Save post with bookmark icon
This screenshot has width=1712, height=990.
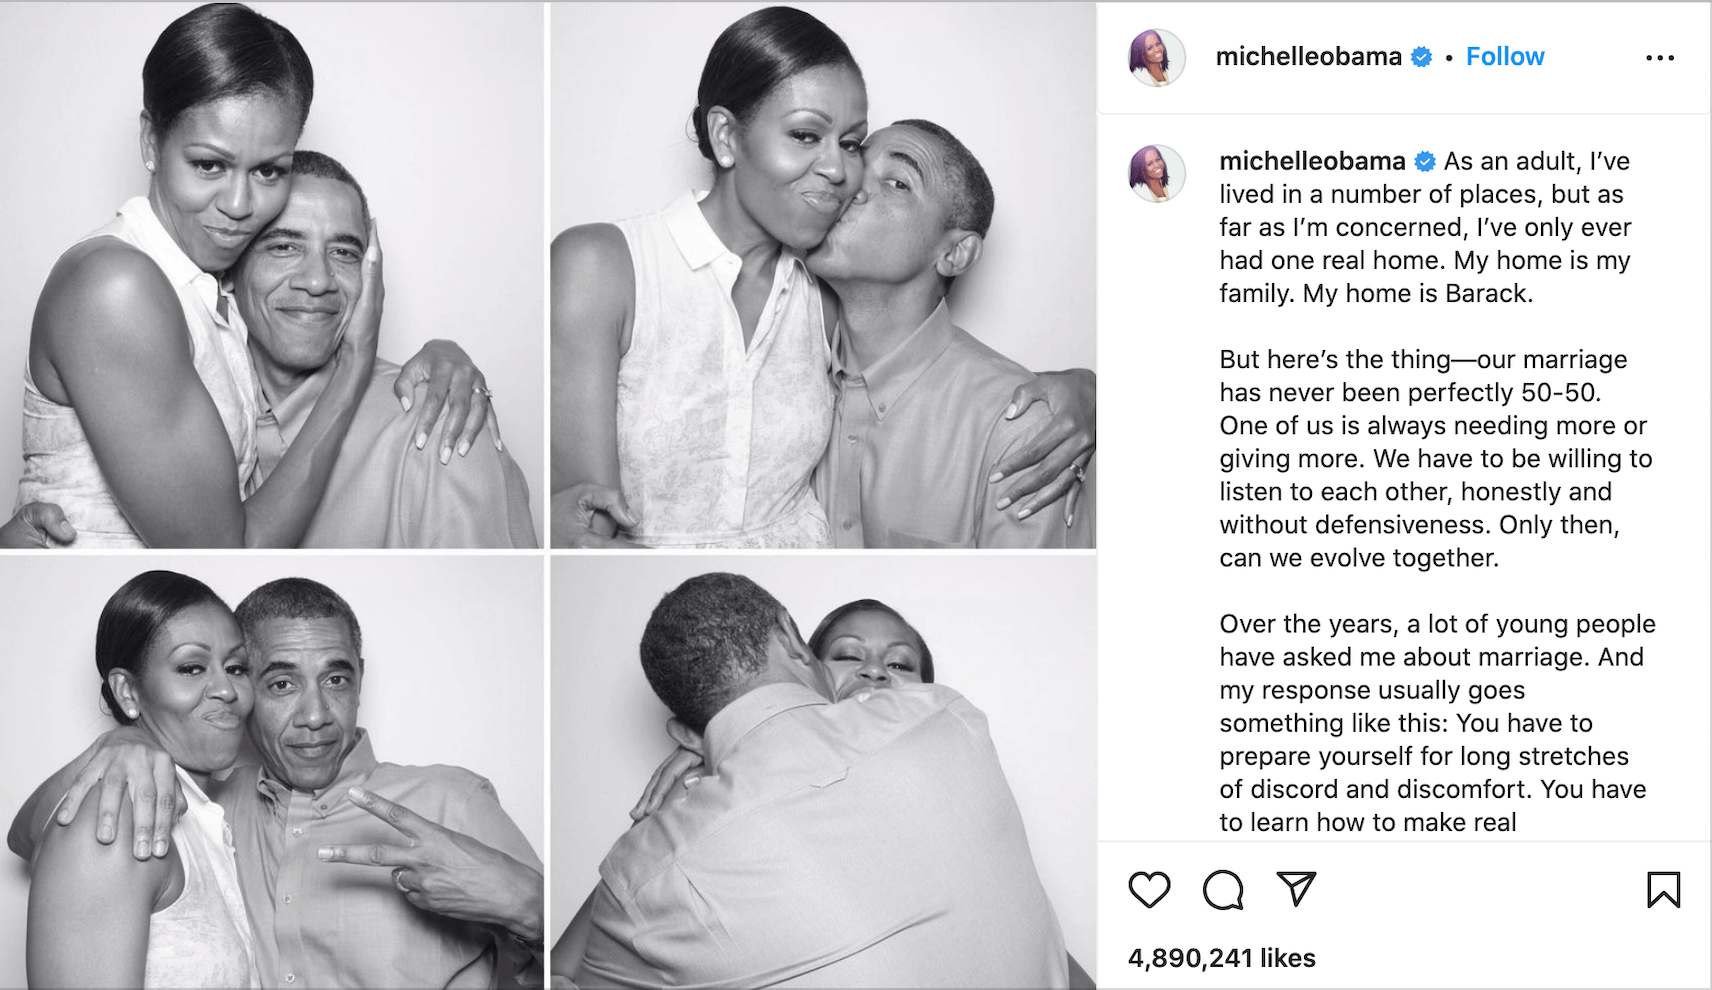[1663, 889]
